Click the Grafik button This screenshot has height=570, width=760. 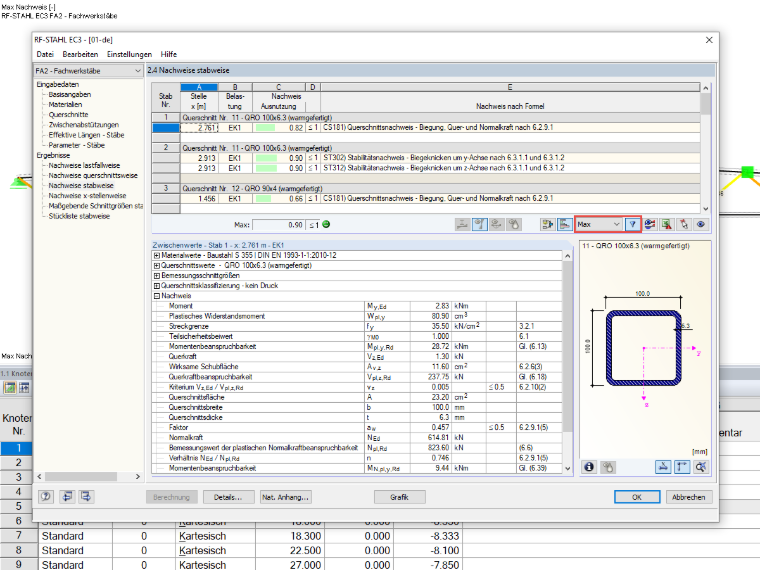tap(400, 497)
